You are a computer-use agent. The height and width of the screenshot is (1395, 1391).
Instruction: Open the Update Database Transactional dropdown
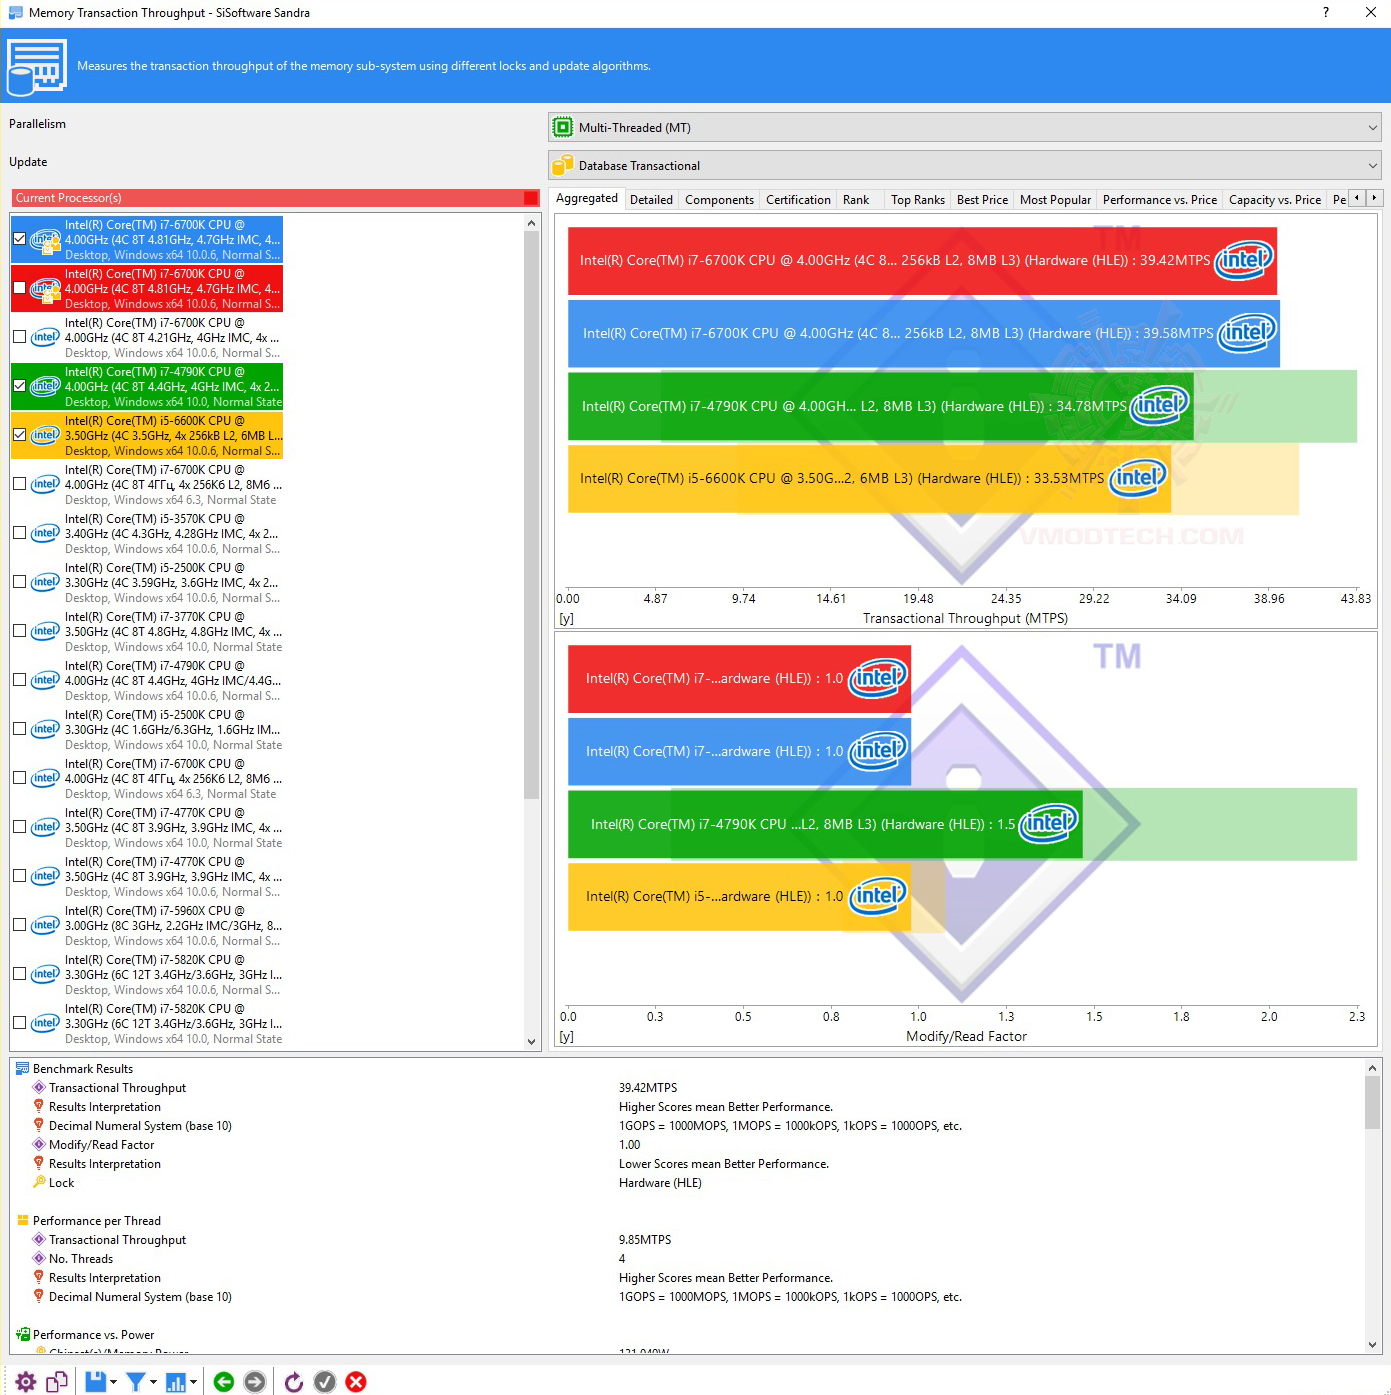coord(964,165)
